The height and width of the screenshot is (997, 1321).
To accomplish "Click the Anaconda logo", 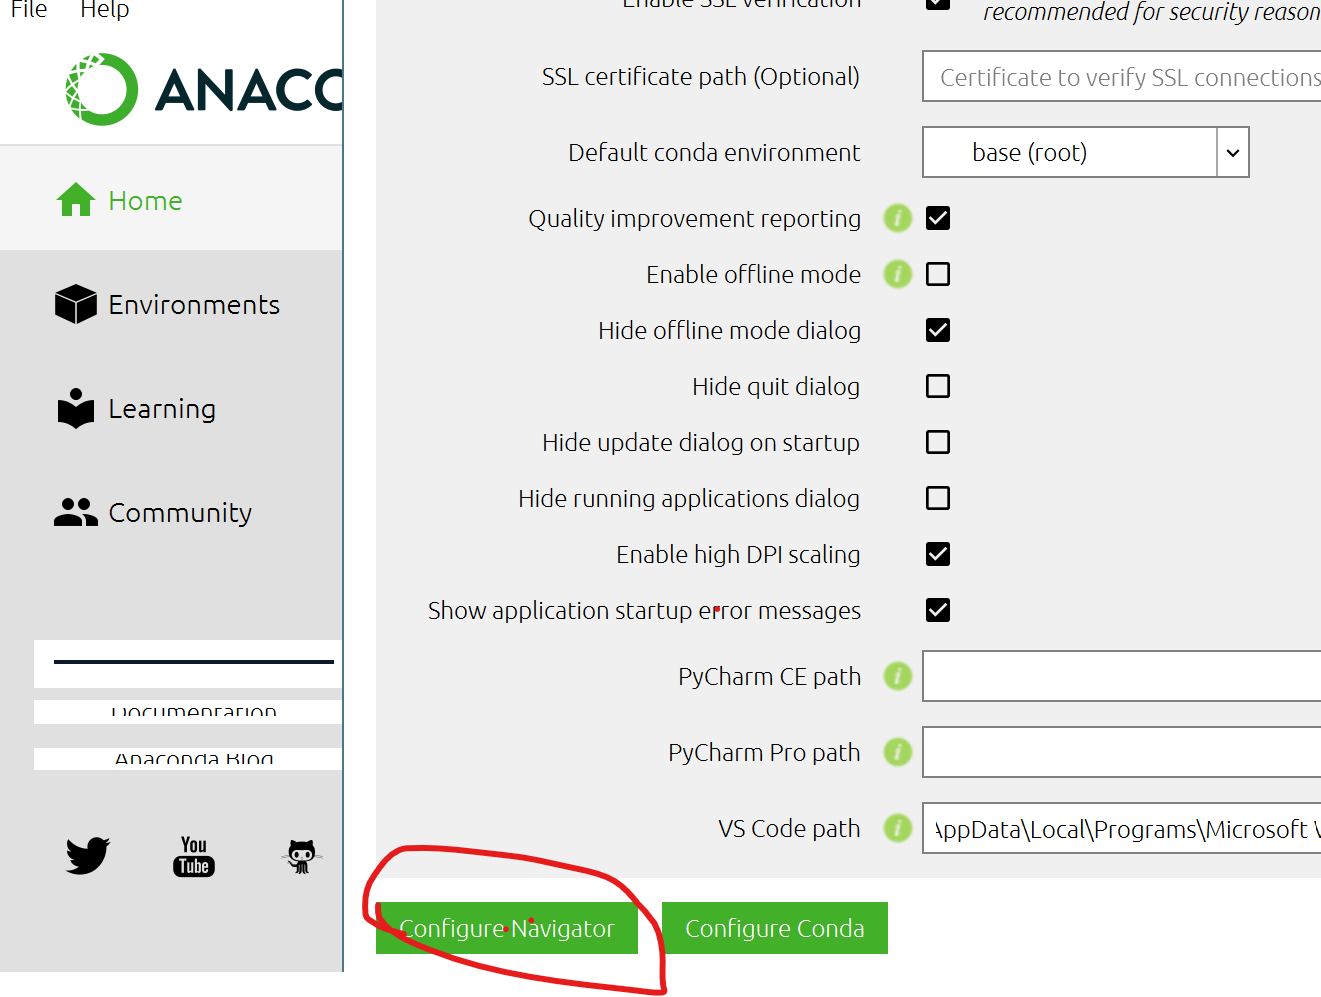I will coord(203,89).
